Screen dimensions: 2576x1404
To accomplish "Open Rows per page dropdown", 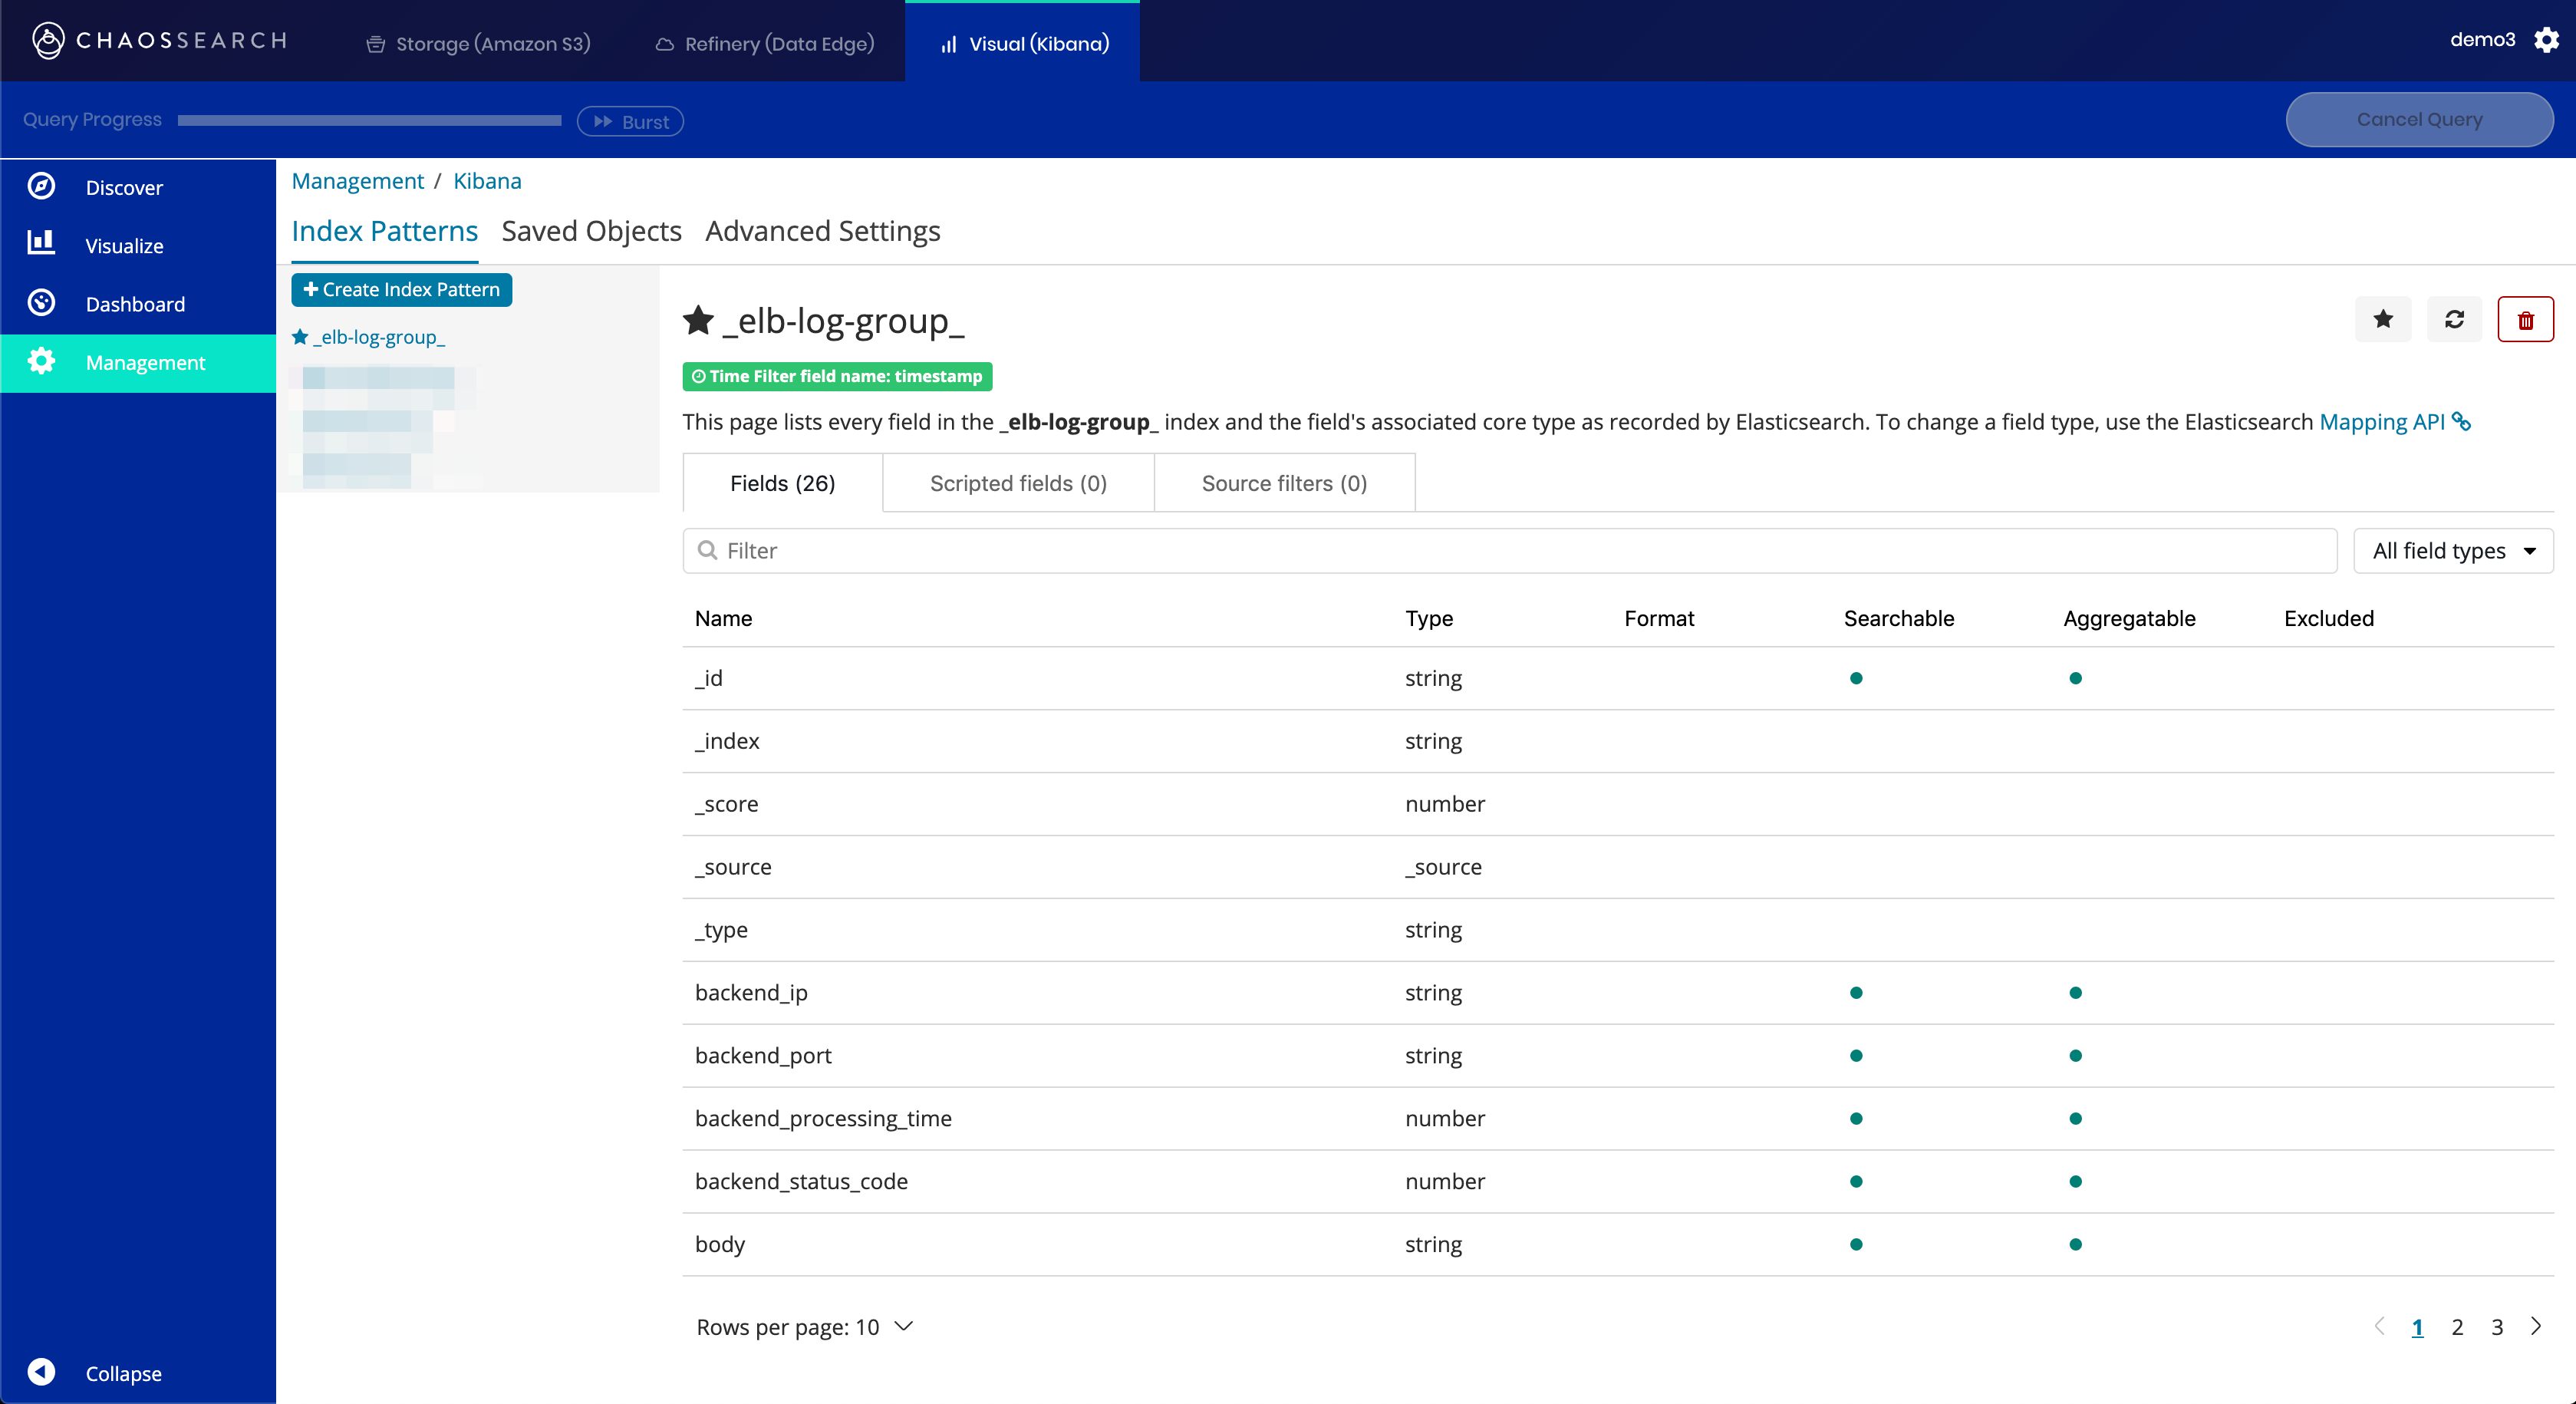I will click(x=804, y=1327).
